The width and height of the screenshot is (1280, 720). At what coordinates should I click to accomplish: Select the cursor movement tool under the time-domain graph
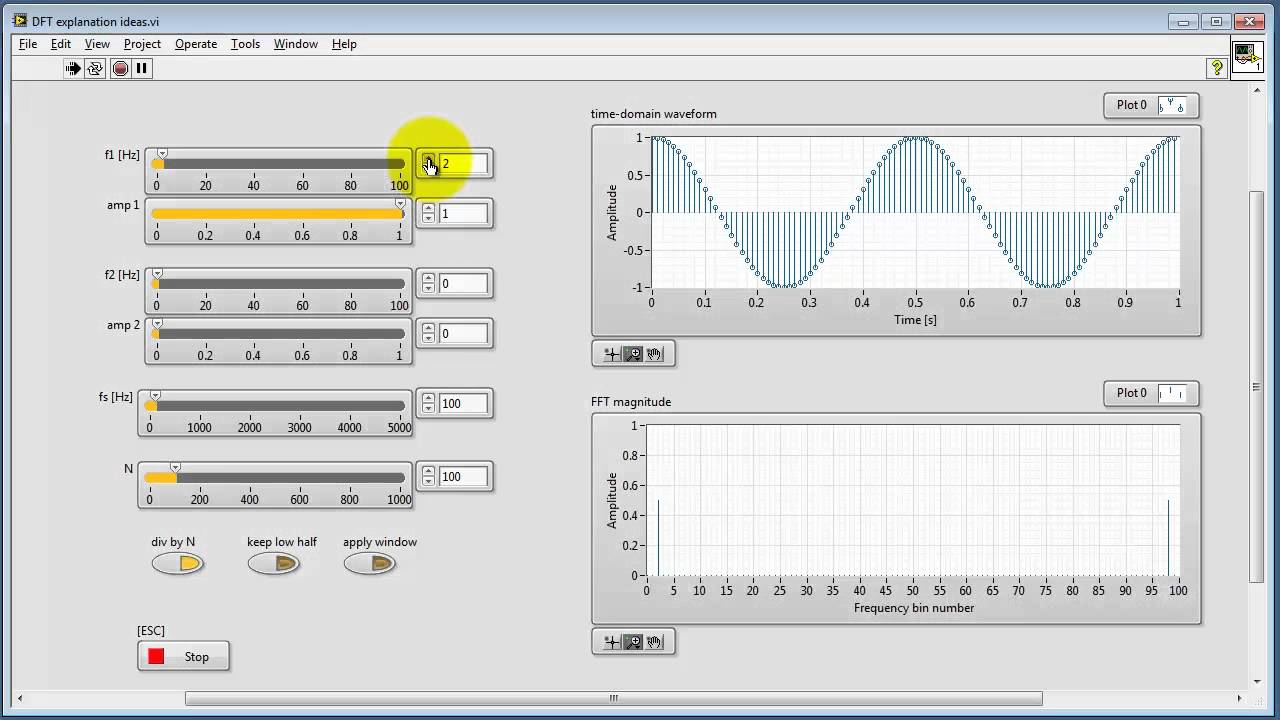tap(612, 354)
